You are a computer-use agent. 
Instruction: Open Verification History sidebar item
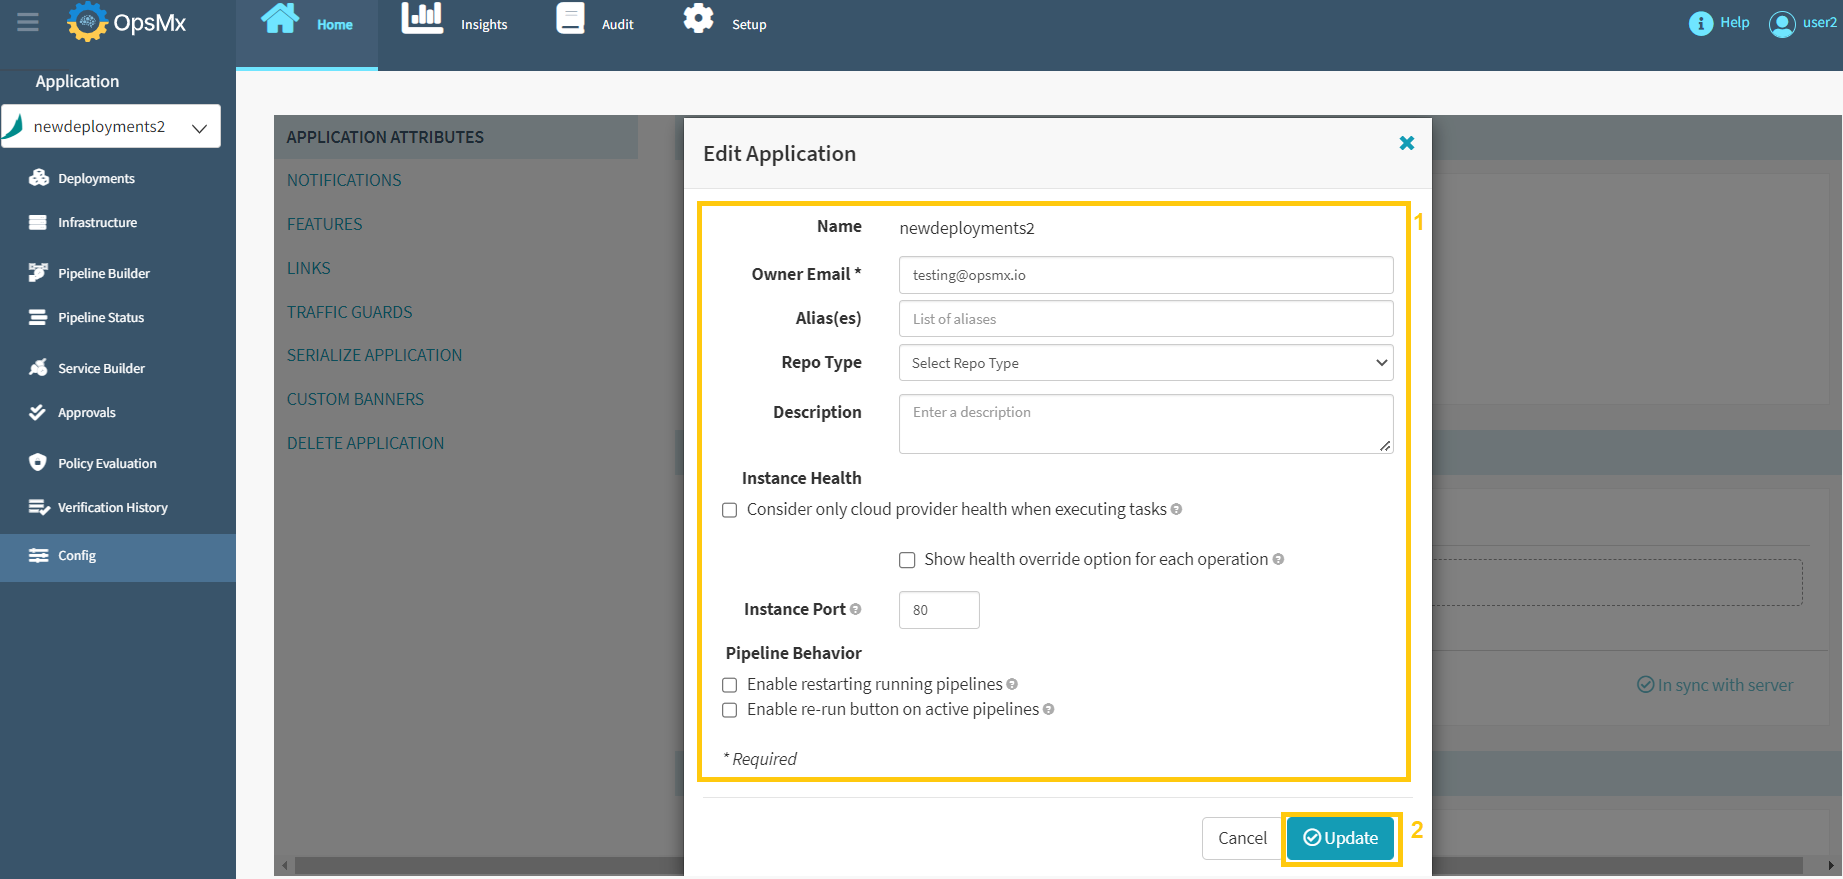coord(112,507)
